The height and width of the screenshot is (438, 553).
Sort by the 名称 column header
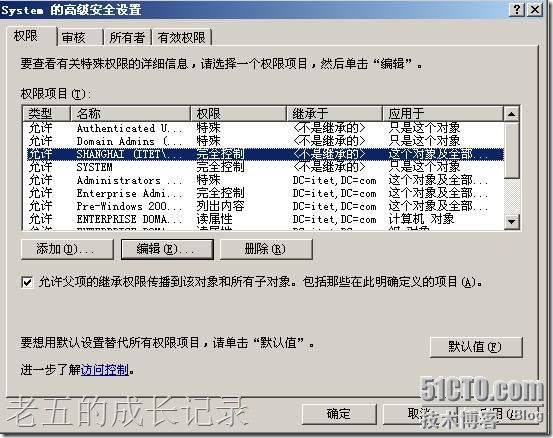(x=130, y=114)
